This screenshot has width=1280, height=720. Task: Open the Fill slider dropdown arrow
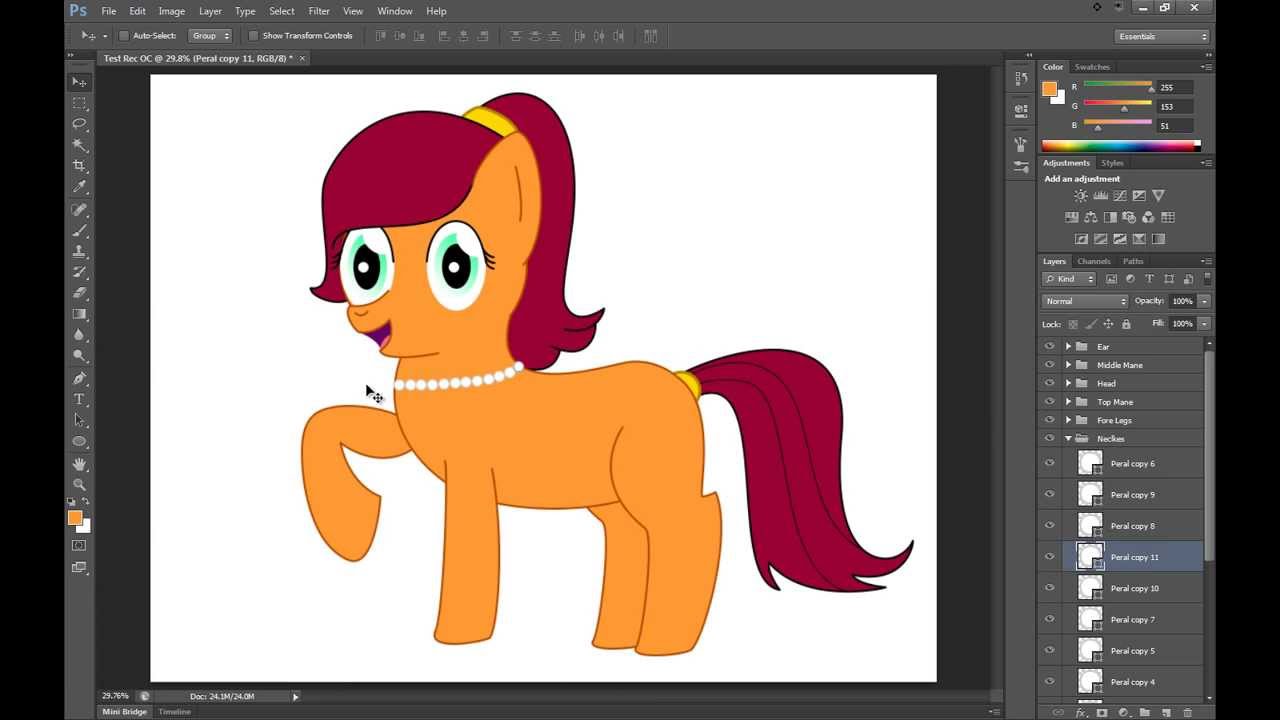1204,324
